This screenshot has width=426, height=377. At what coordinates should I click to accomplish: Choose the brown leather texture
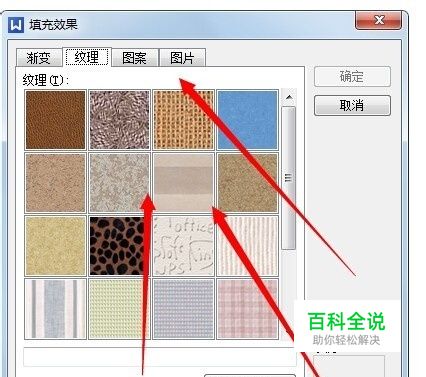(55, 120)
